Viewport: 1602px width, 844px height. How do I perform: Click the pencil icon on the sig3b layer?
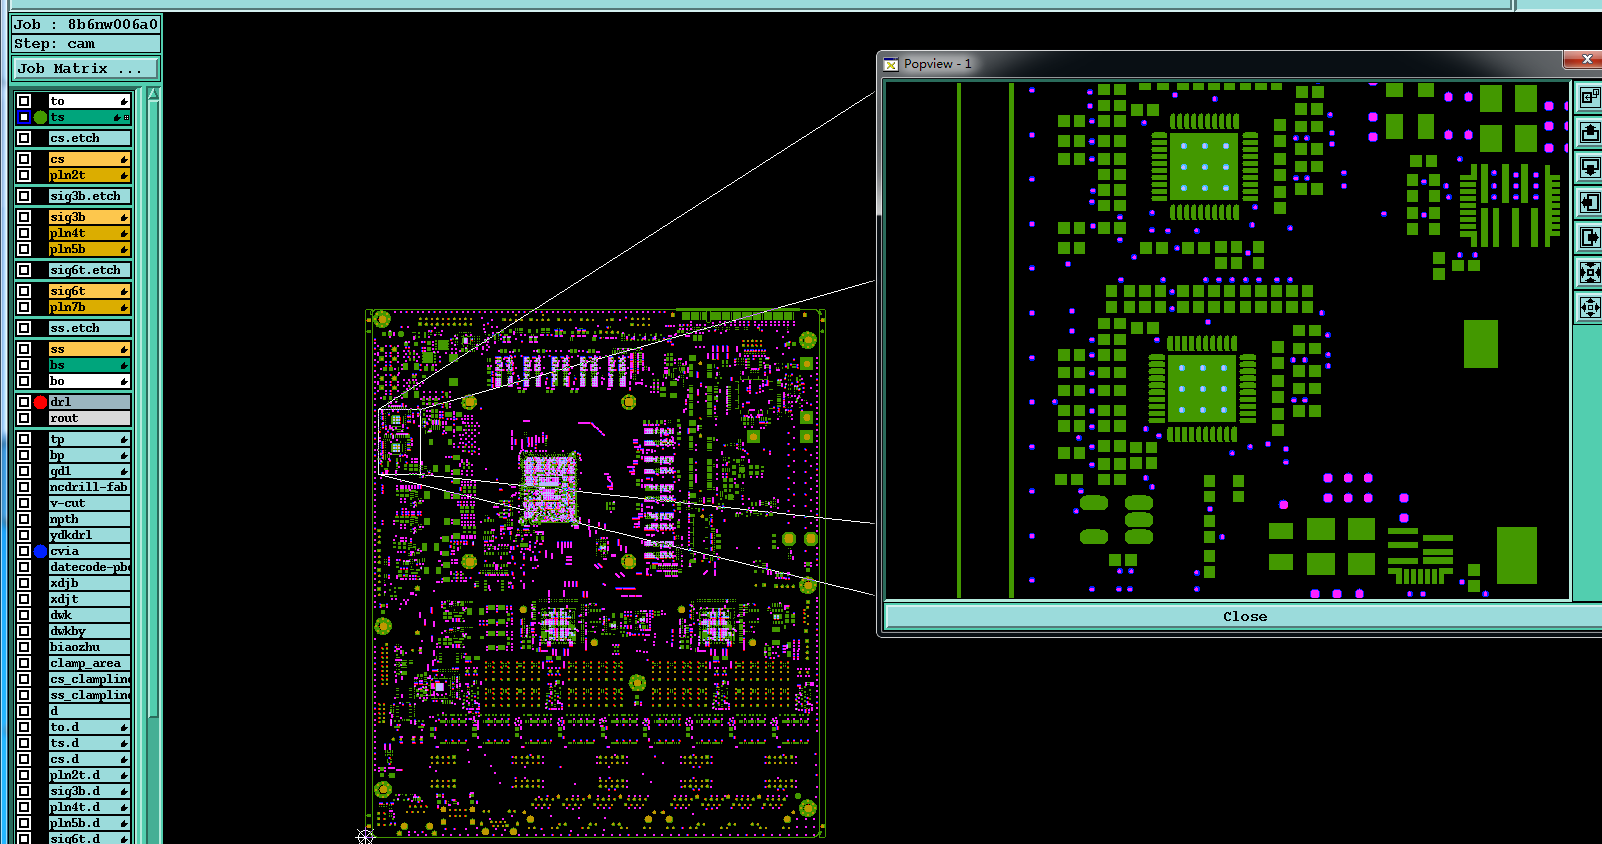tap(124, 217)
